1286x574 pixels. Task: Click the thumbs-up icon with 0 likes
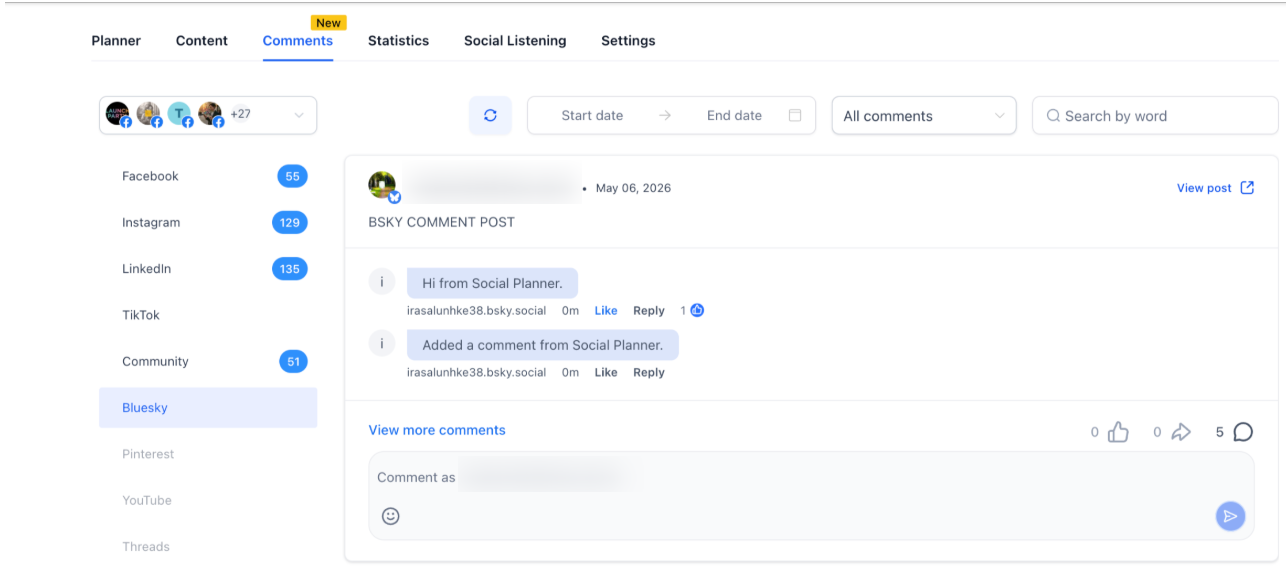pos(1118,432)
